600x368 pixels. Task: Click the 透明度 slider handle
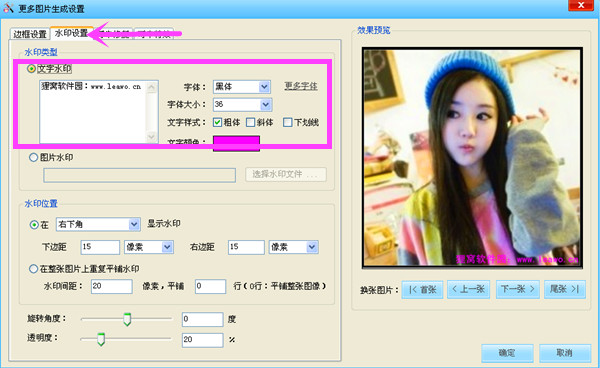[101, 339]
